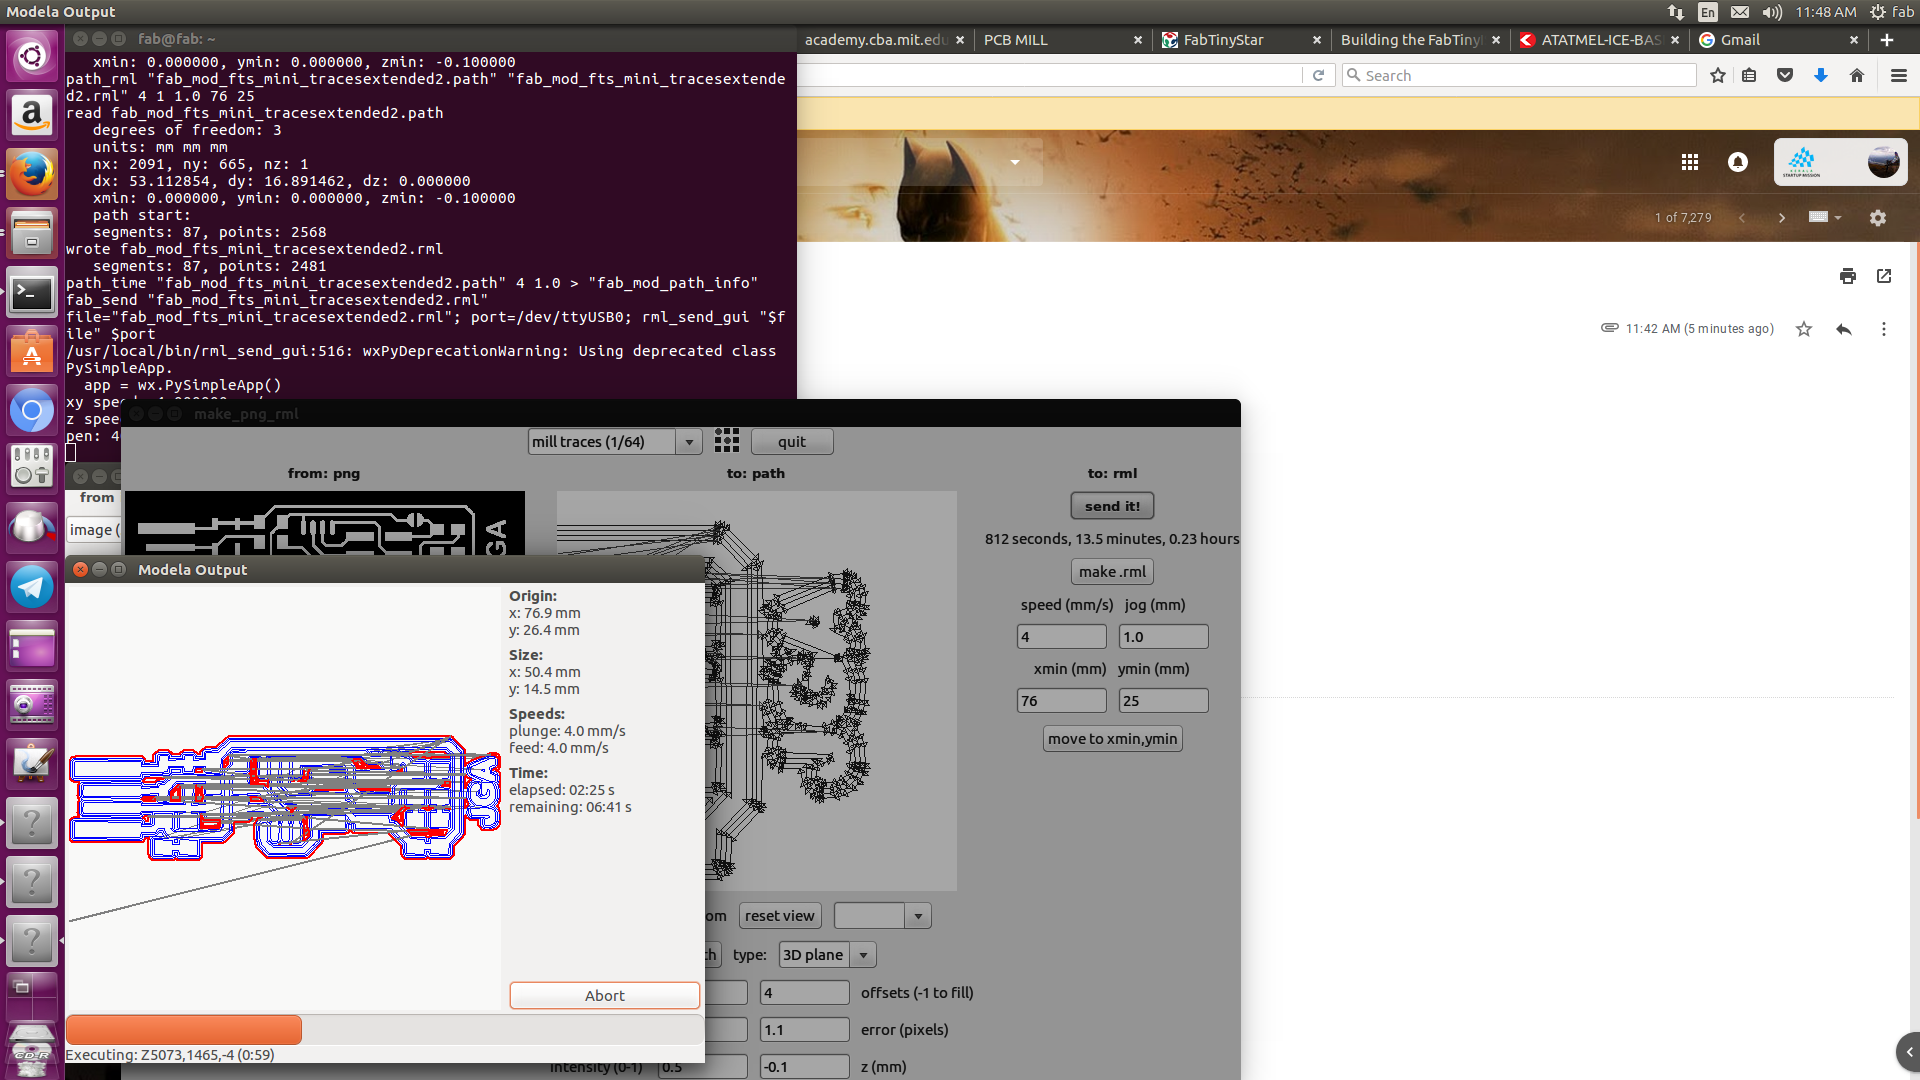Switch to the FabTinyStar browser tab
This screenshot has height=1080, width=1920.
pyautogui.click(x=1223, y=40)
